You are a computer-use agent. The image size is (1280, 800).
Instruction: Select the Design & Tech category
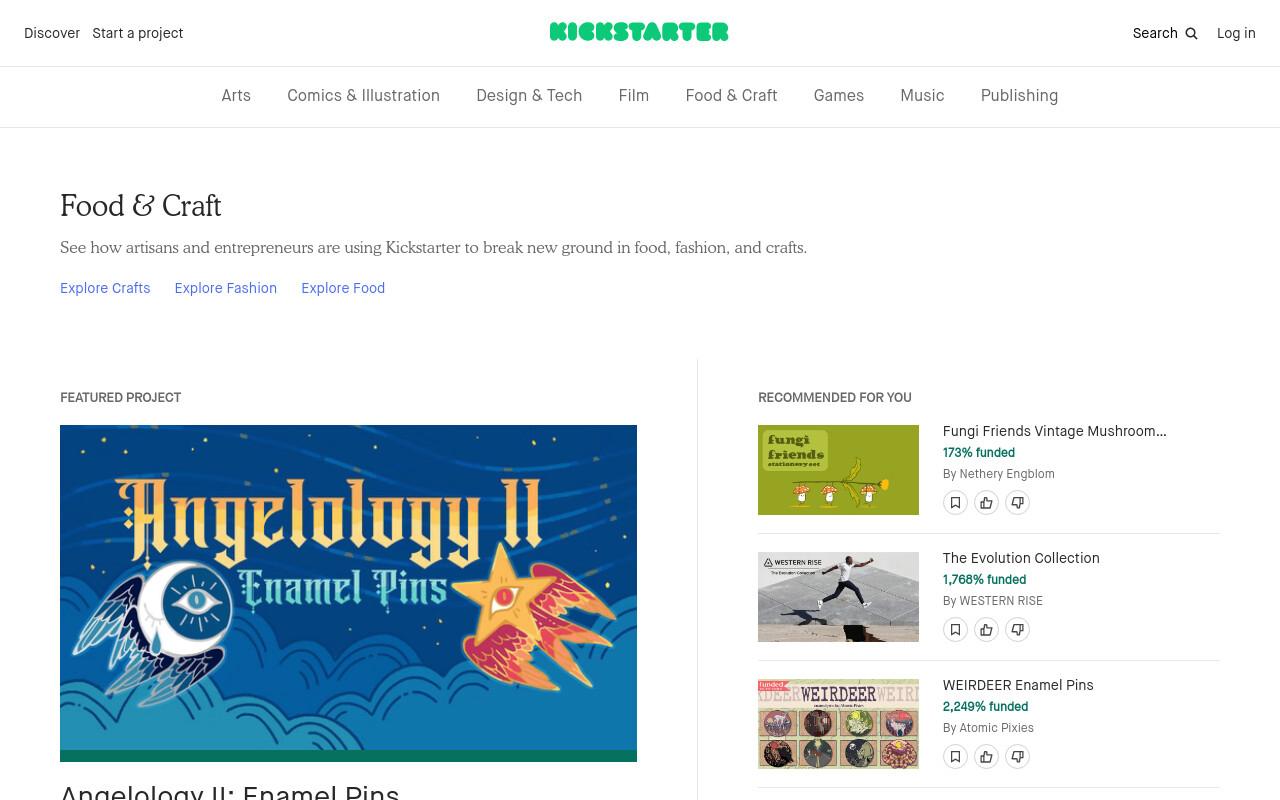pyautogui.click(x=529, y=96)
